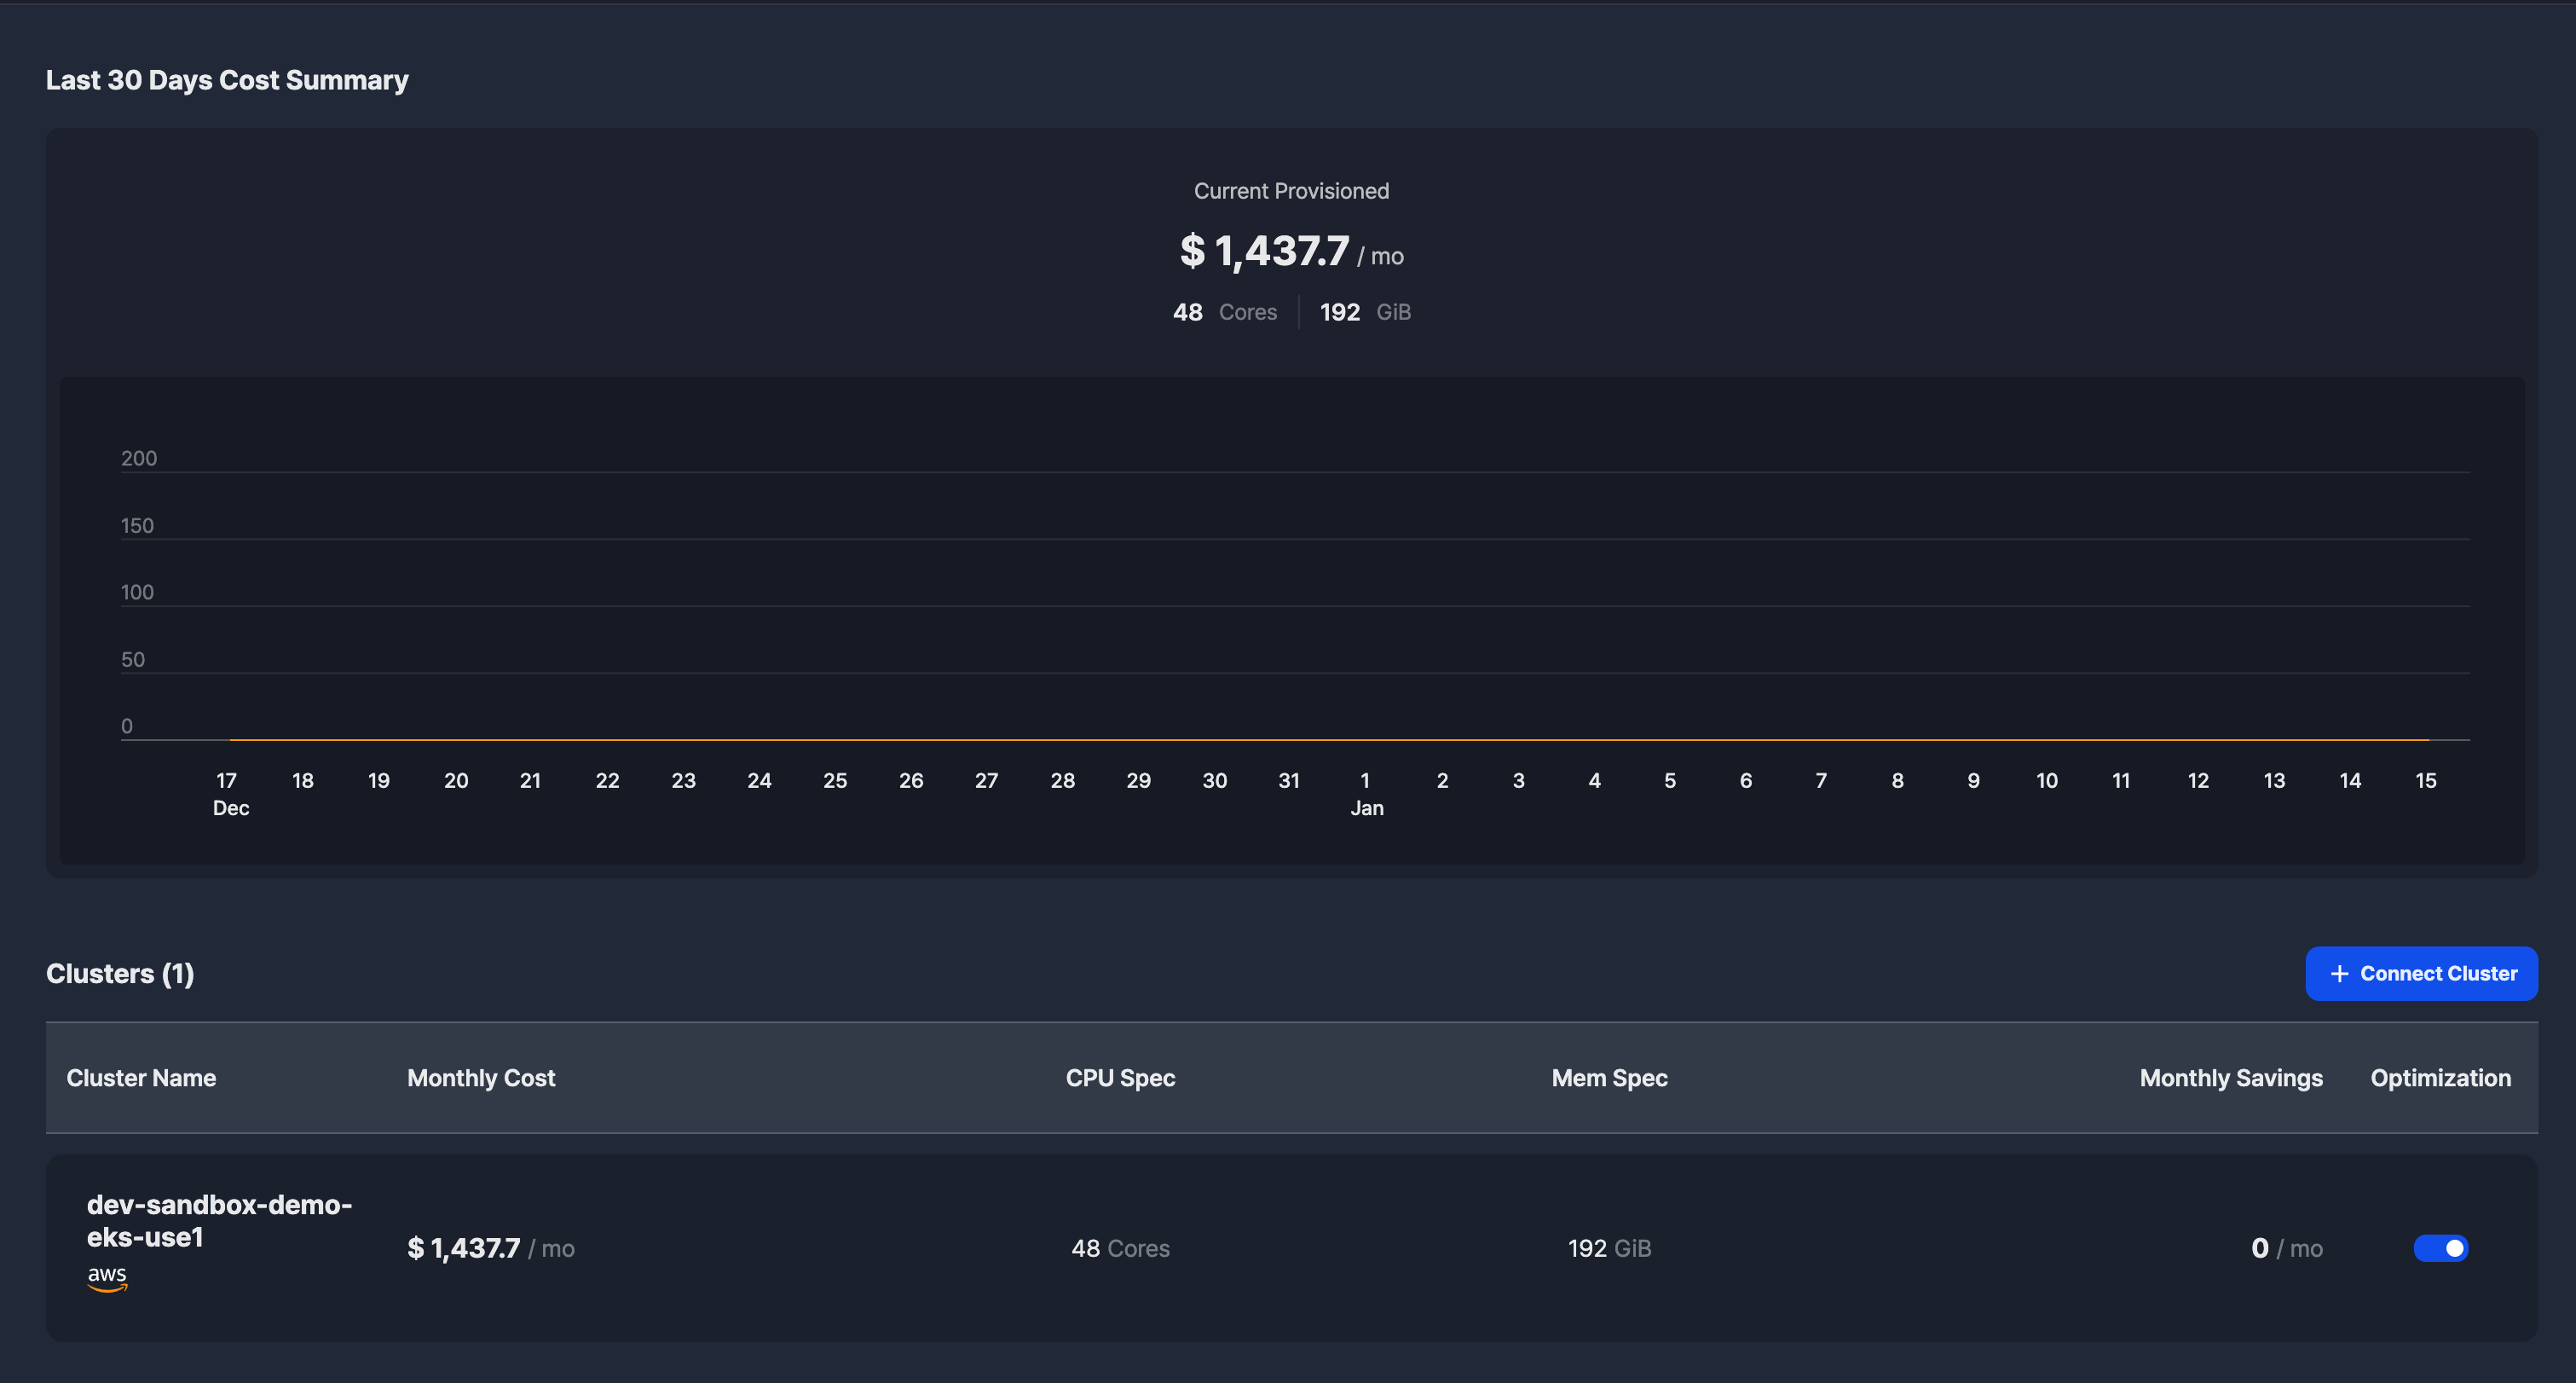Click the plus icon in Connect Cluster
This screenshot has width=2576, height=1383.
[2339, 974]
